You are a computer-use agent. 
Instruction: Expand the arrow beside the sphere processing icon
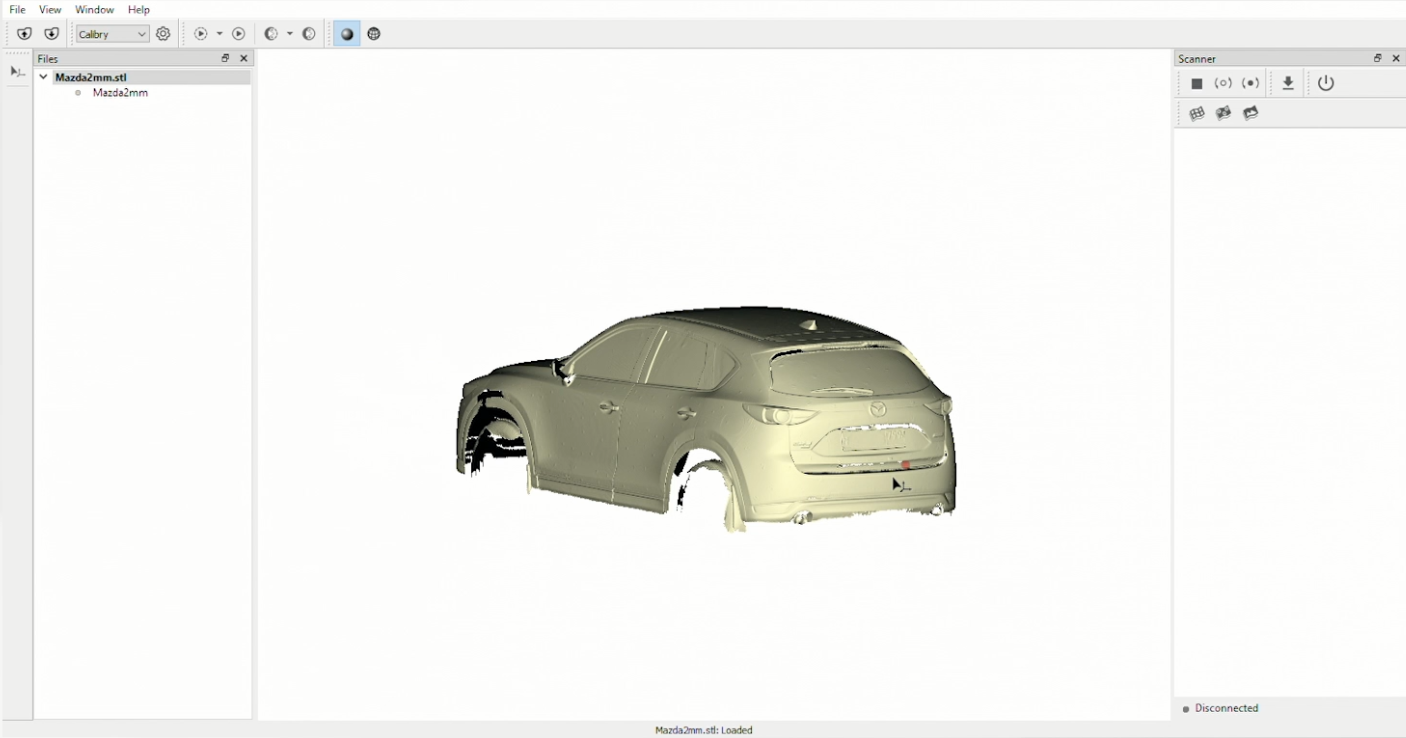tap(290, 34)
